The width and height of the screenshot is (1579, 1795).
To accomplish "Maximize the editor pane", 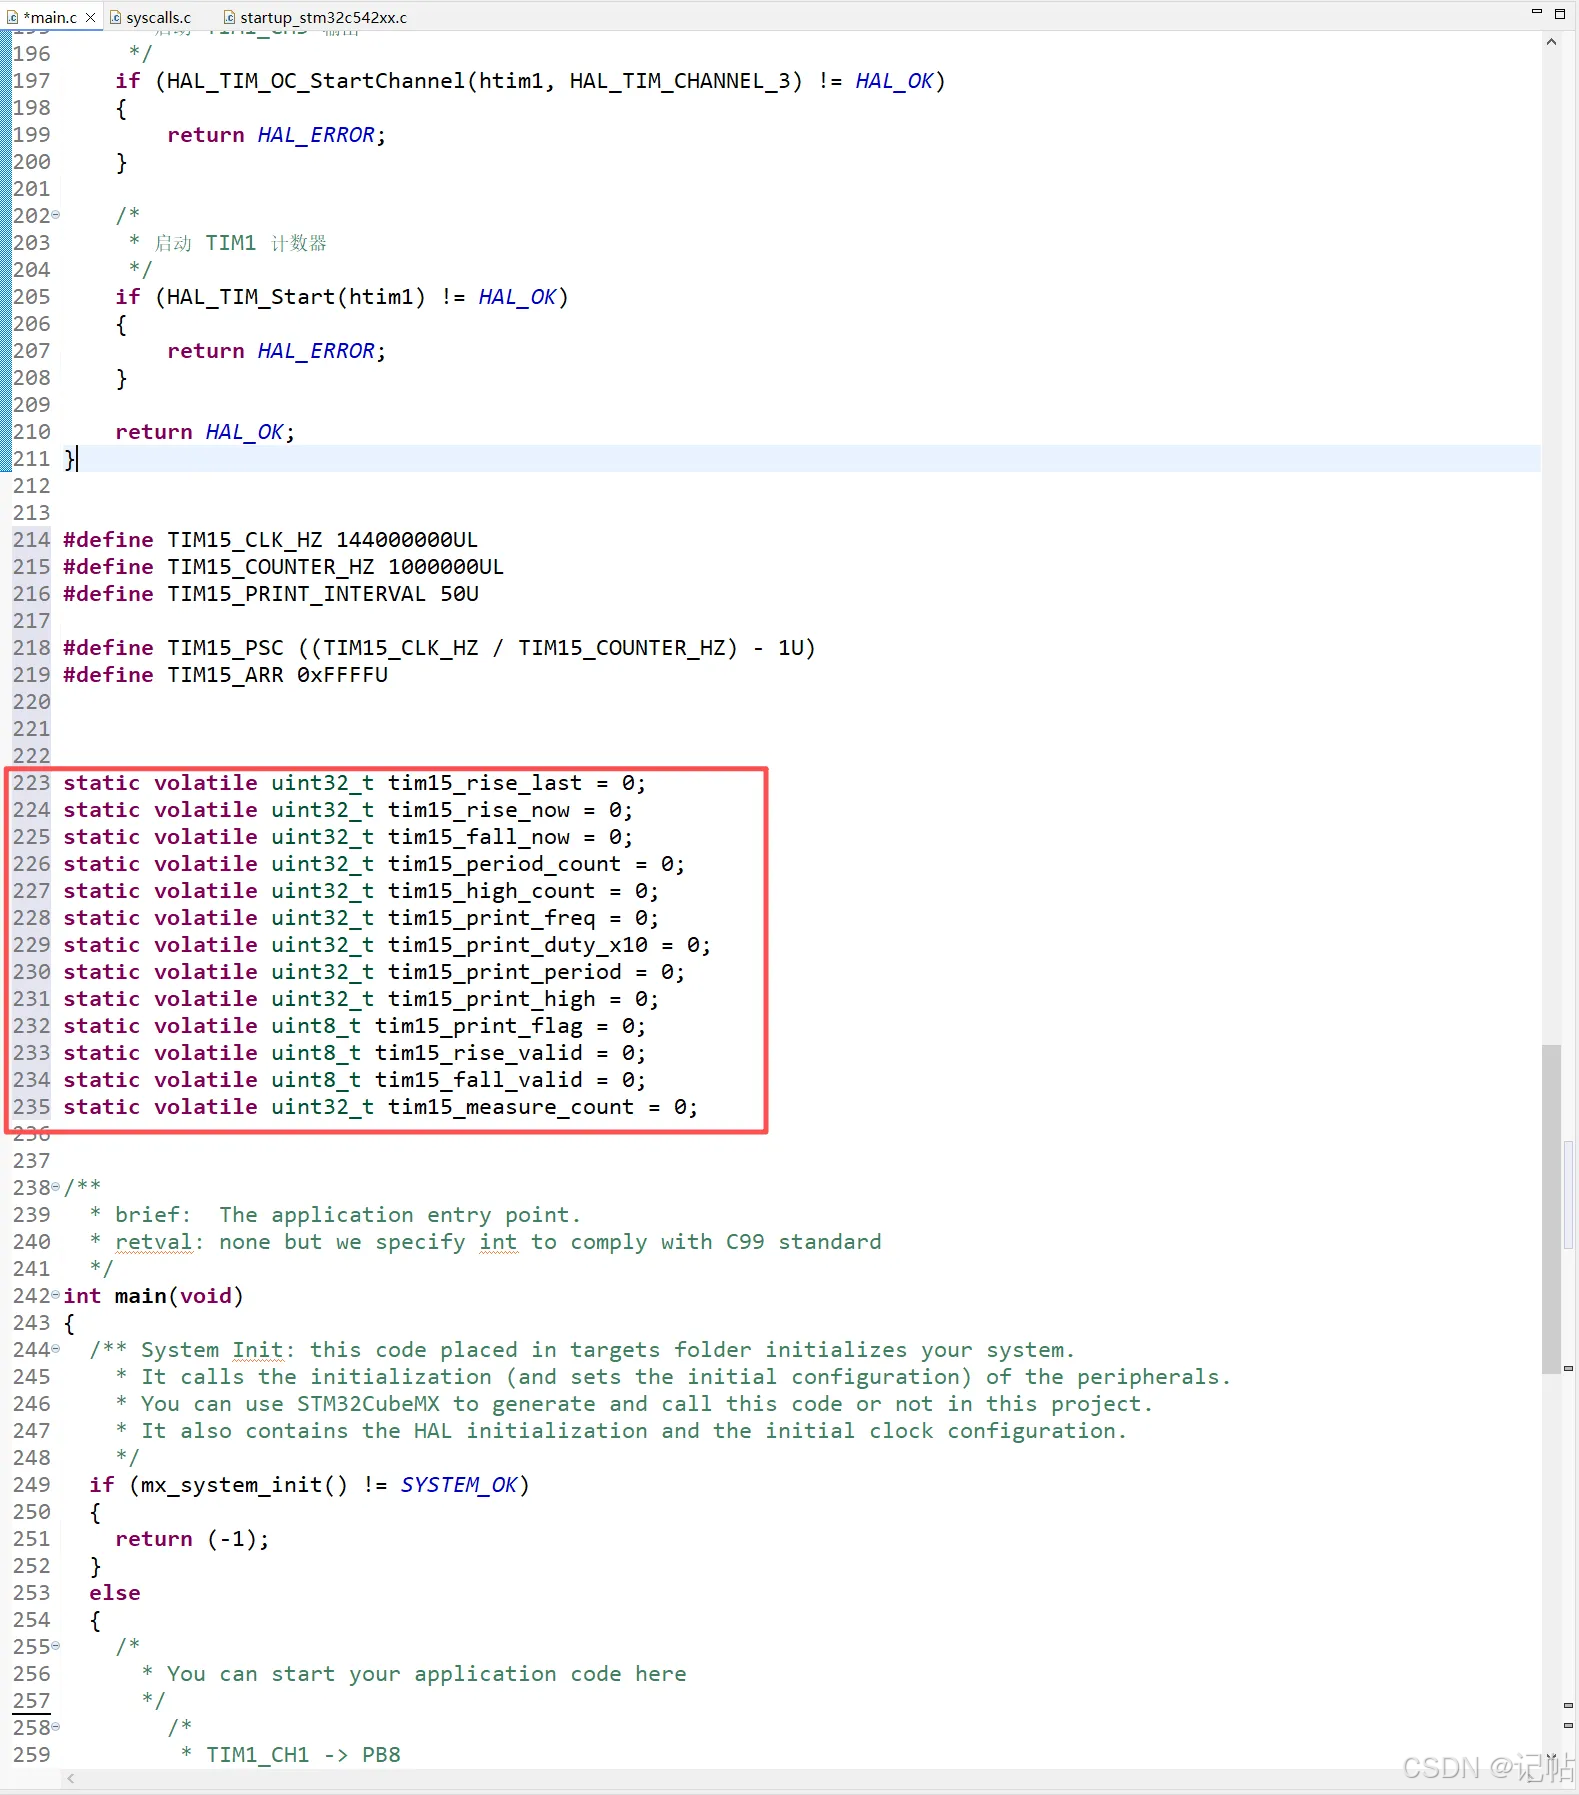I will pos(1560,14).
